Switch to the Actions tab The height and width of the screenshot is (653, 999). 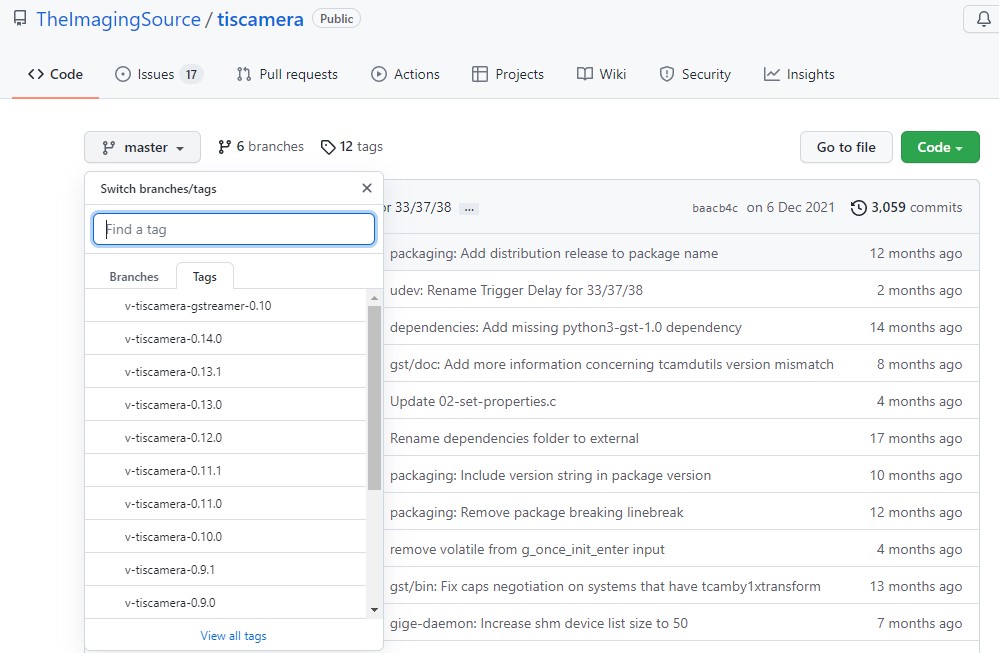tap(405, 75)
